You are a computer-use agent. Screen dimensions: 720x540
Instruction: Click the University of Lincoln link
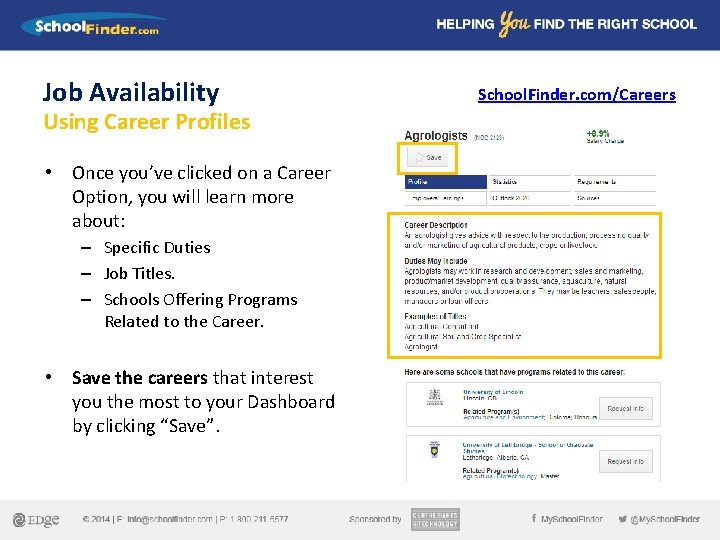493,392
